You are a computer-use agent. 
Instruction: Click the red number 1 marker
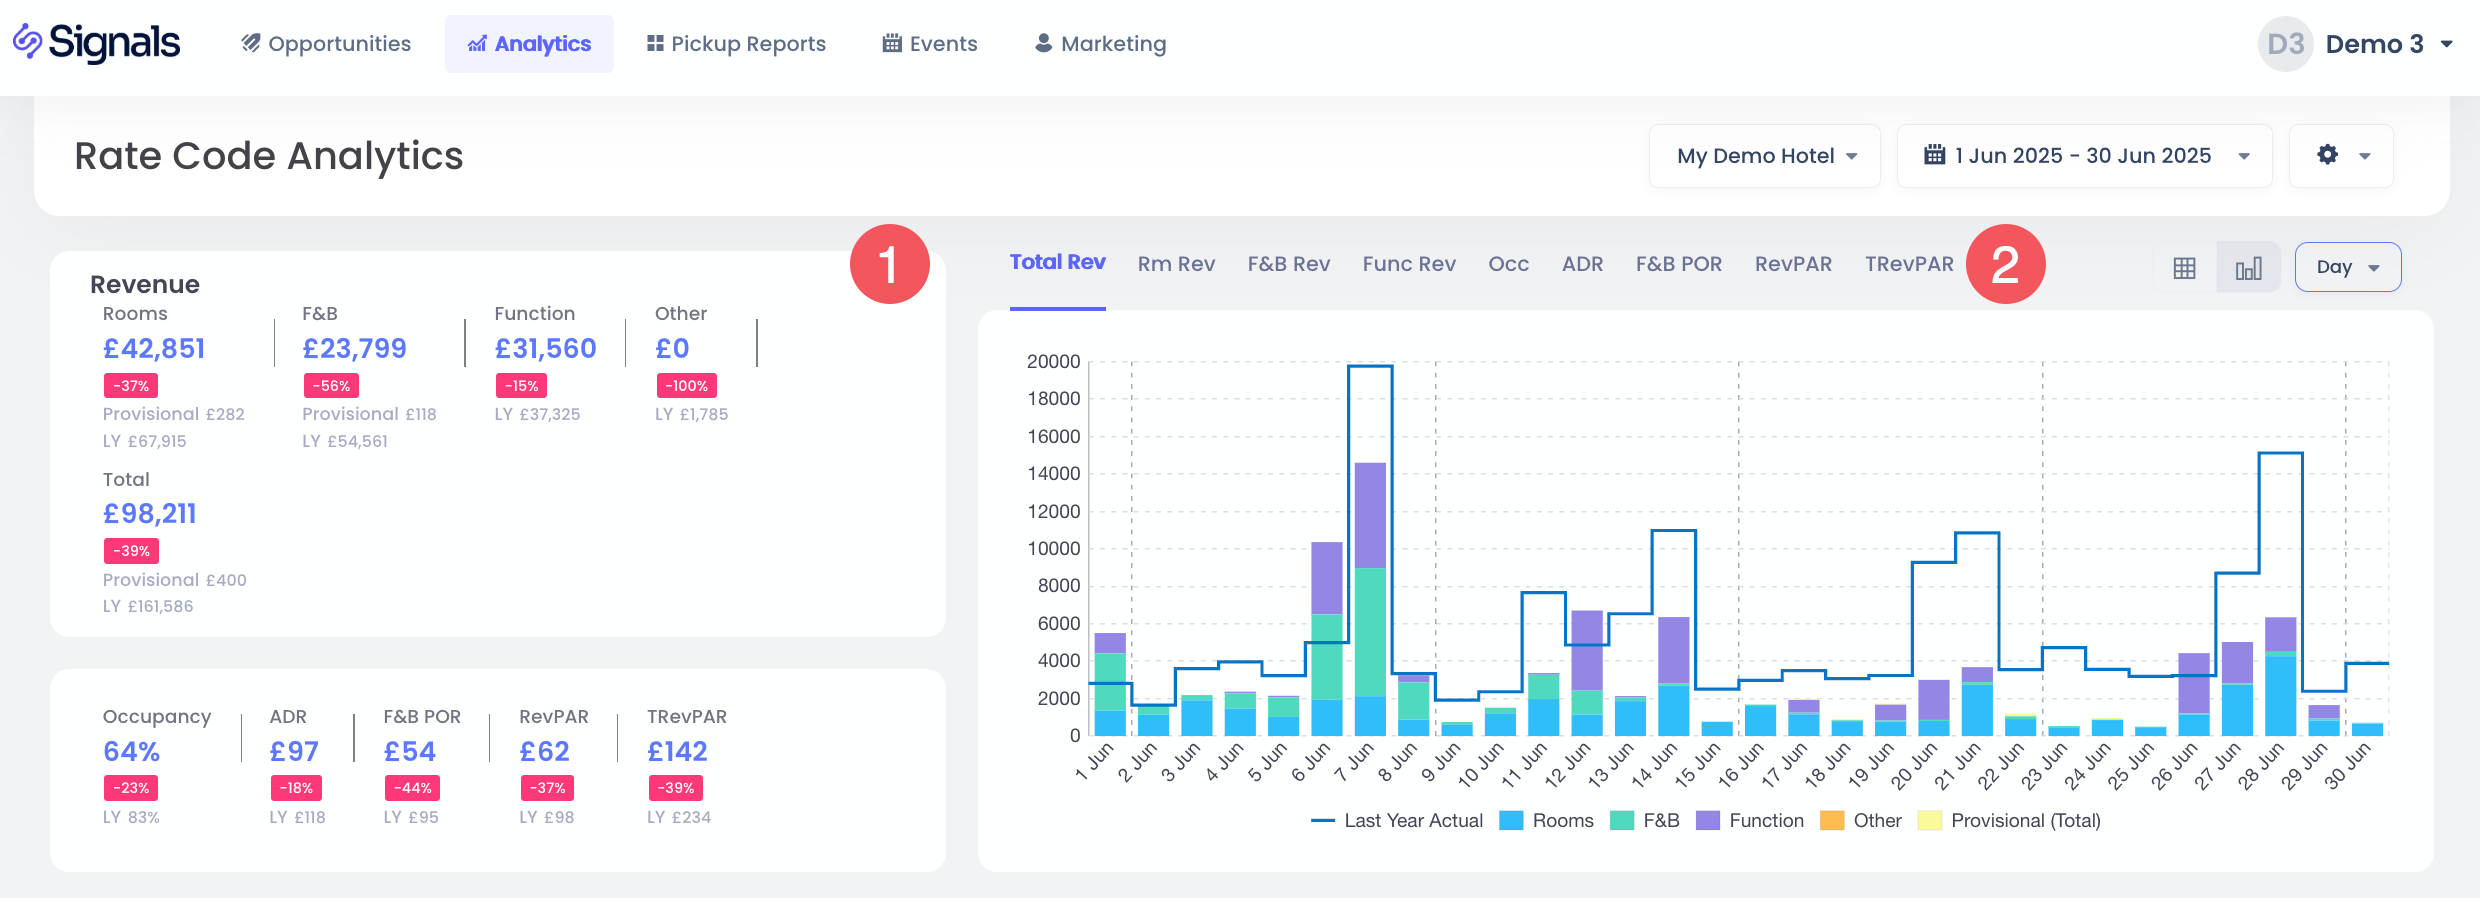pos(889,265)
